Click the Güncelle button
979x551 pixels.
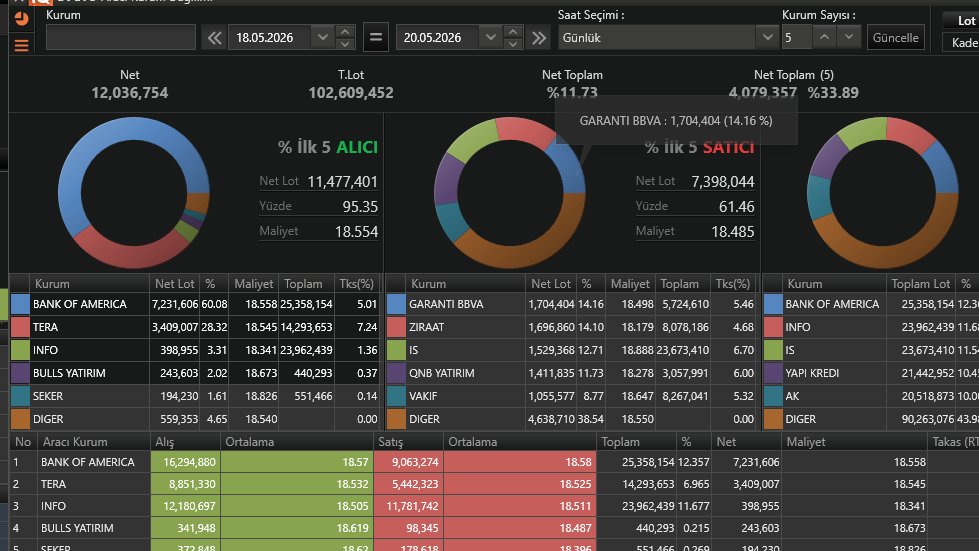(x=895, y=37)
